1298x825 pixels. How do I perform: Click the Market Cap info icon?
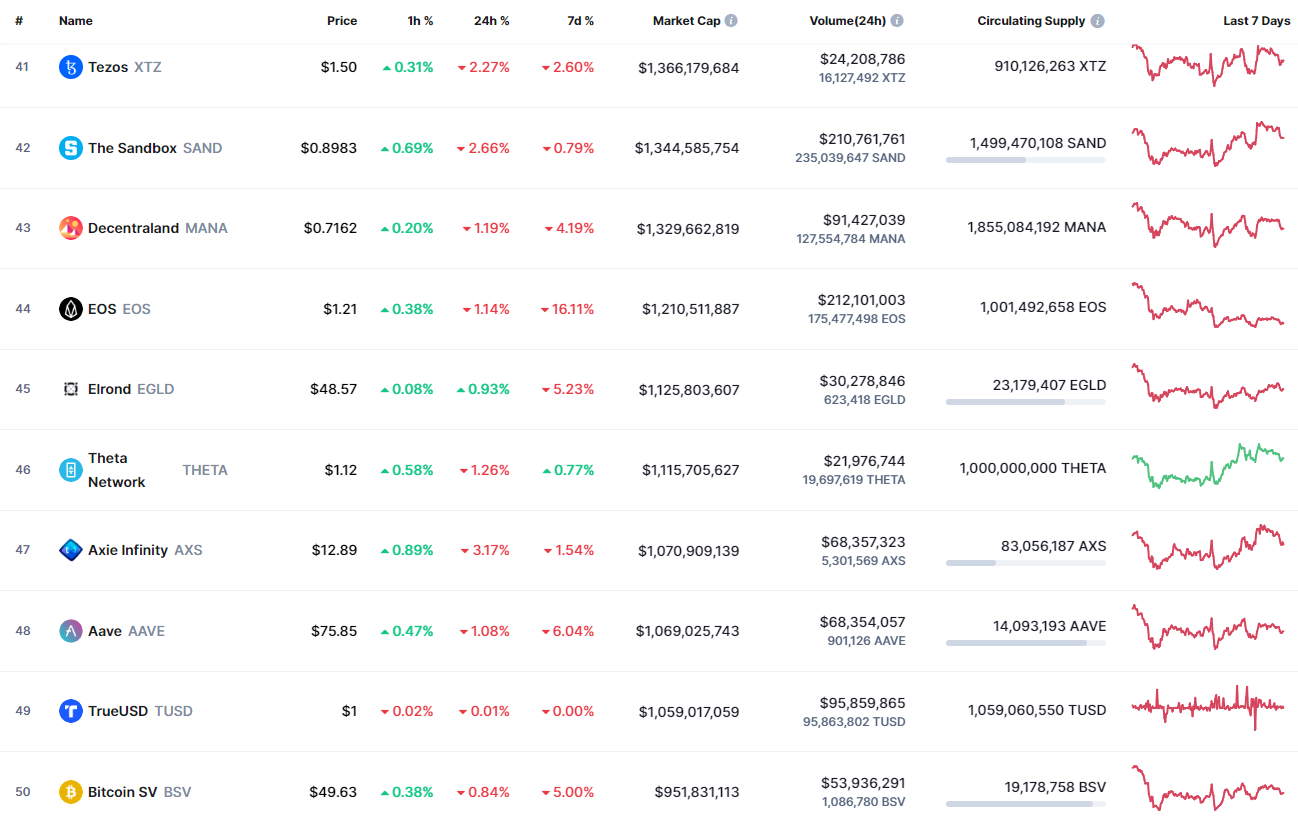[x=731, y=21]
